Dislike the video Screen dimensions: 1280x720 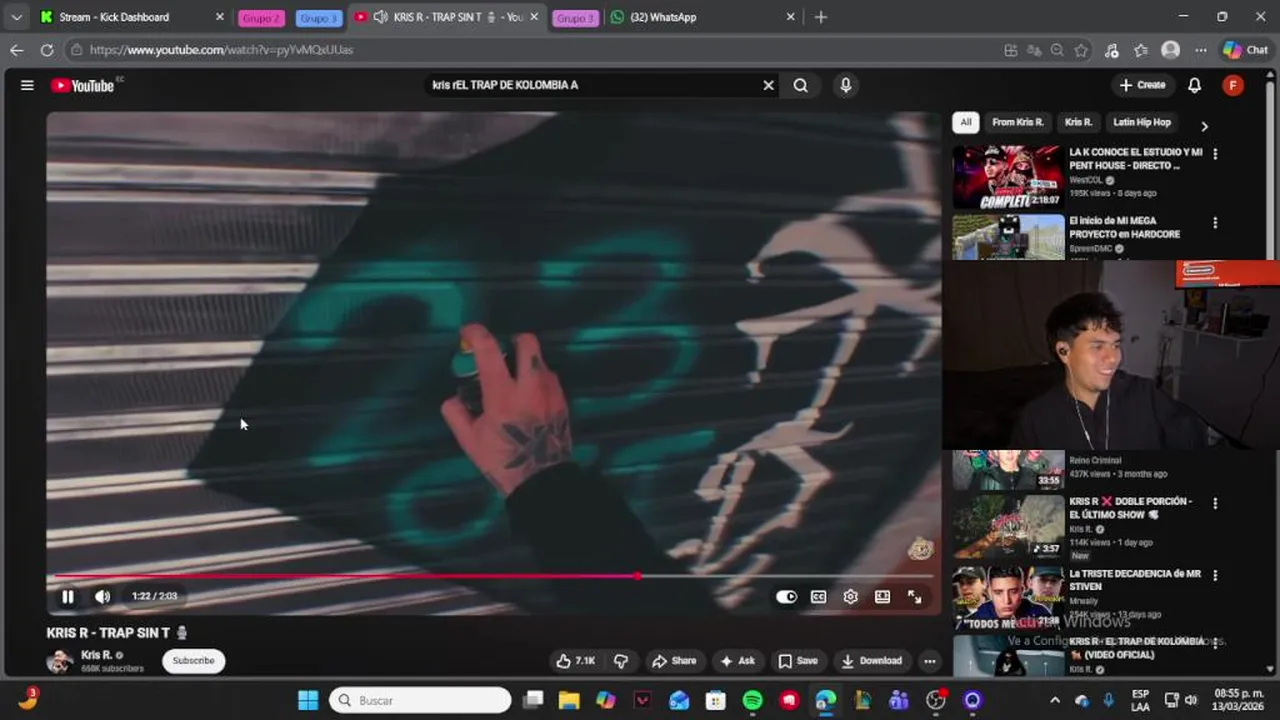coord(621,661)
